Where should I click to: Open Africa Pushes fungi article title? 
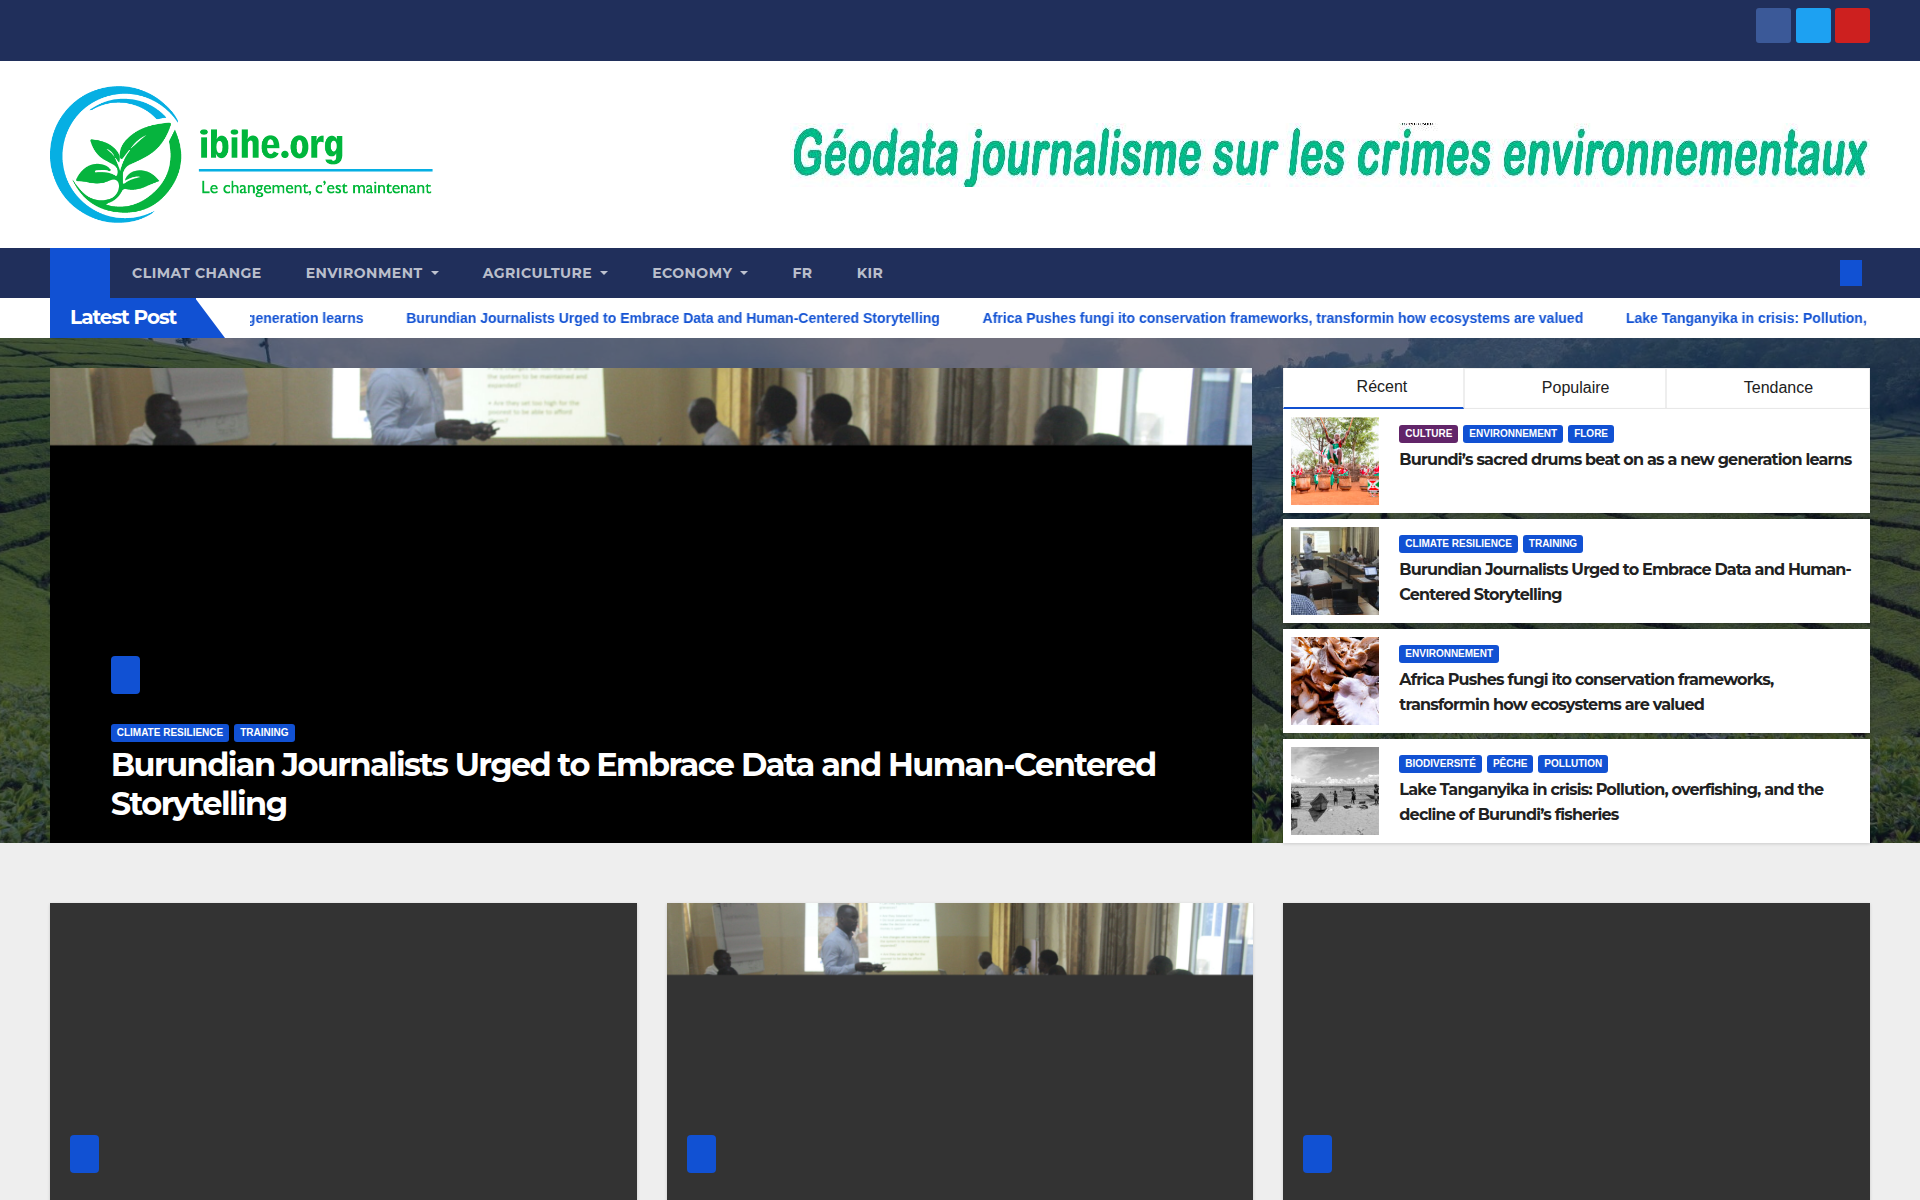(1587, 692)
